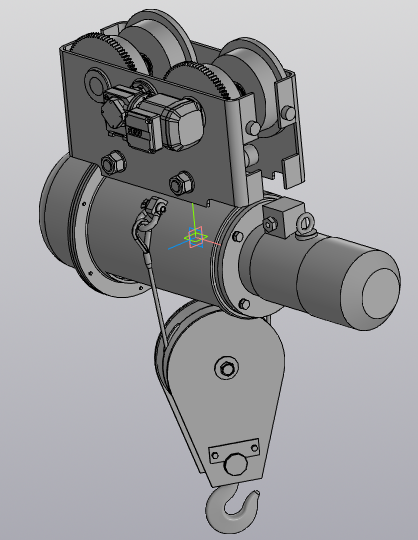Click the pulley axle bolt on the hook block
This screenshot has height=540, width=418.
227,368
